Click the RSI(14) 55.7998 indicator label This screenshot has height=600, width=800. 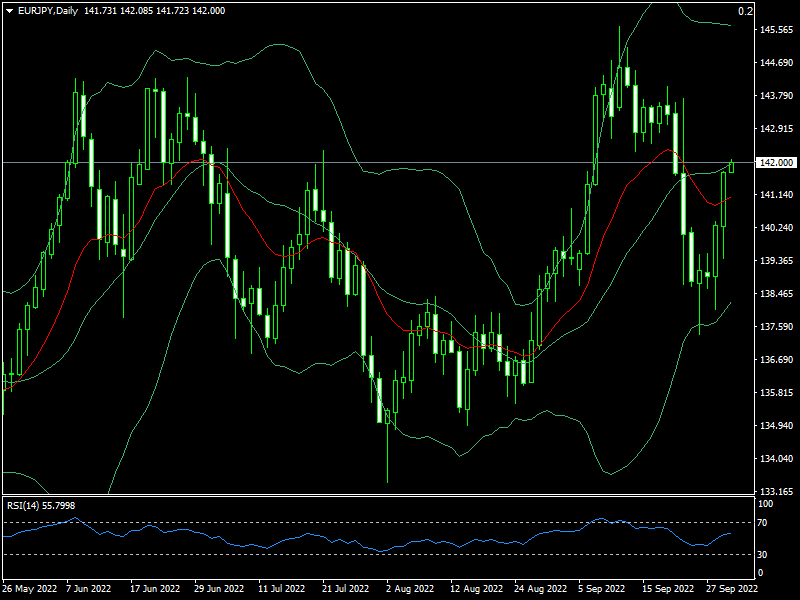point(41,506)
